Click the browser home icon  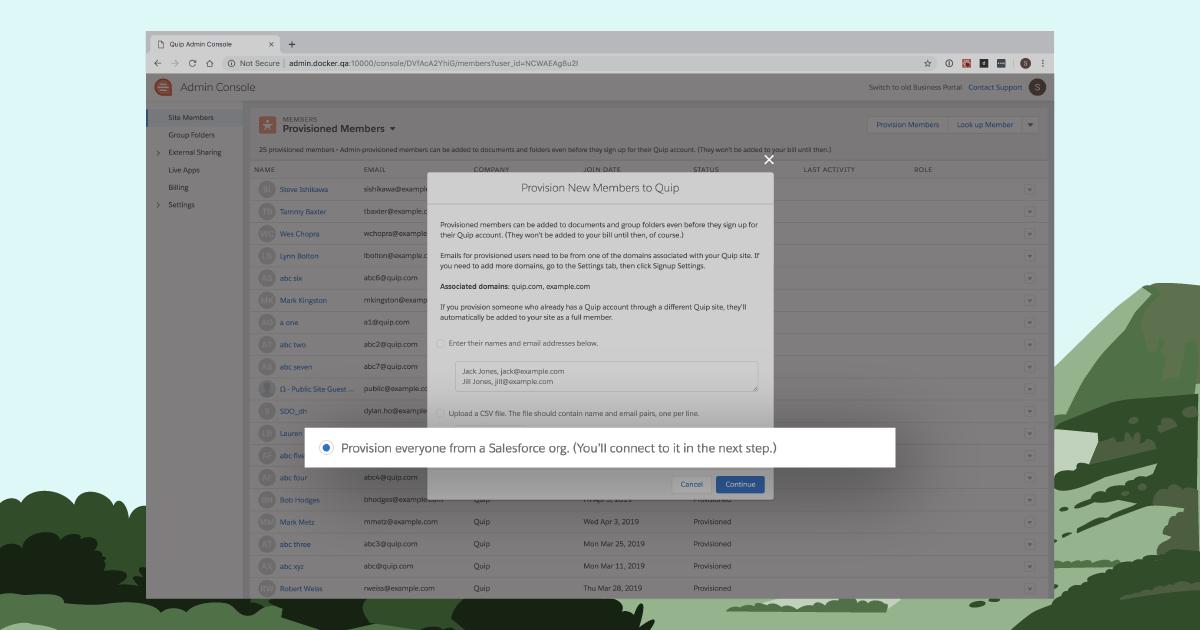click(x=209, y=63)
